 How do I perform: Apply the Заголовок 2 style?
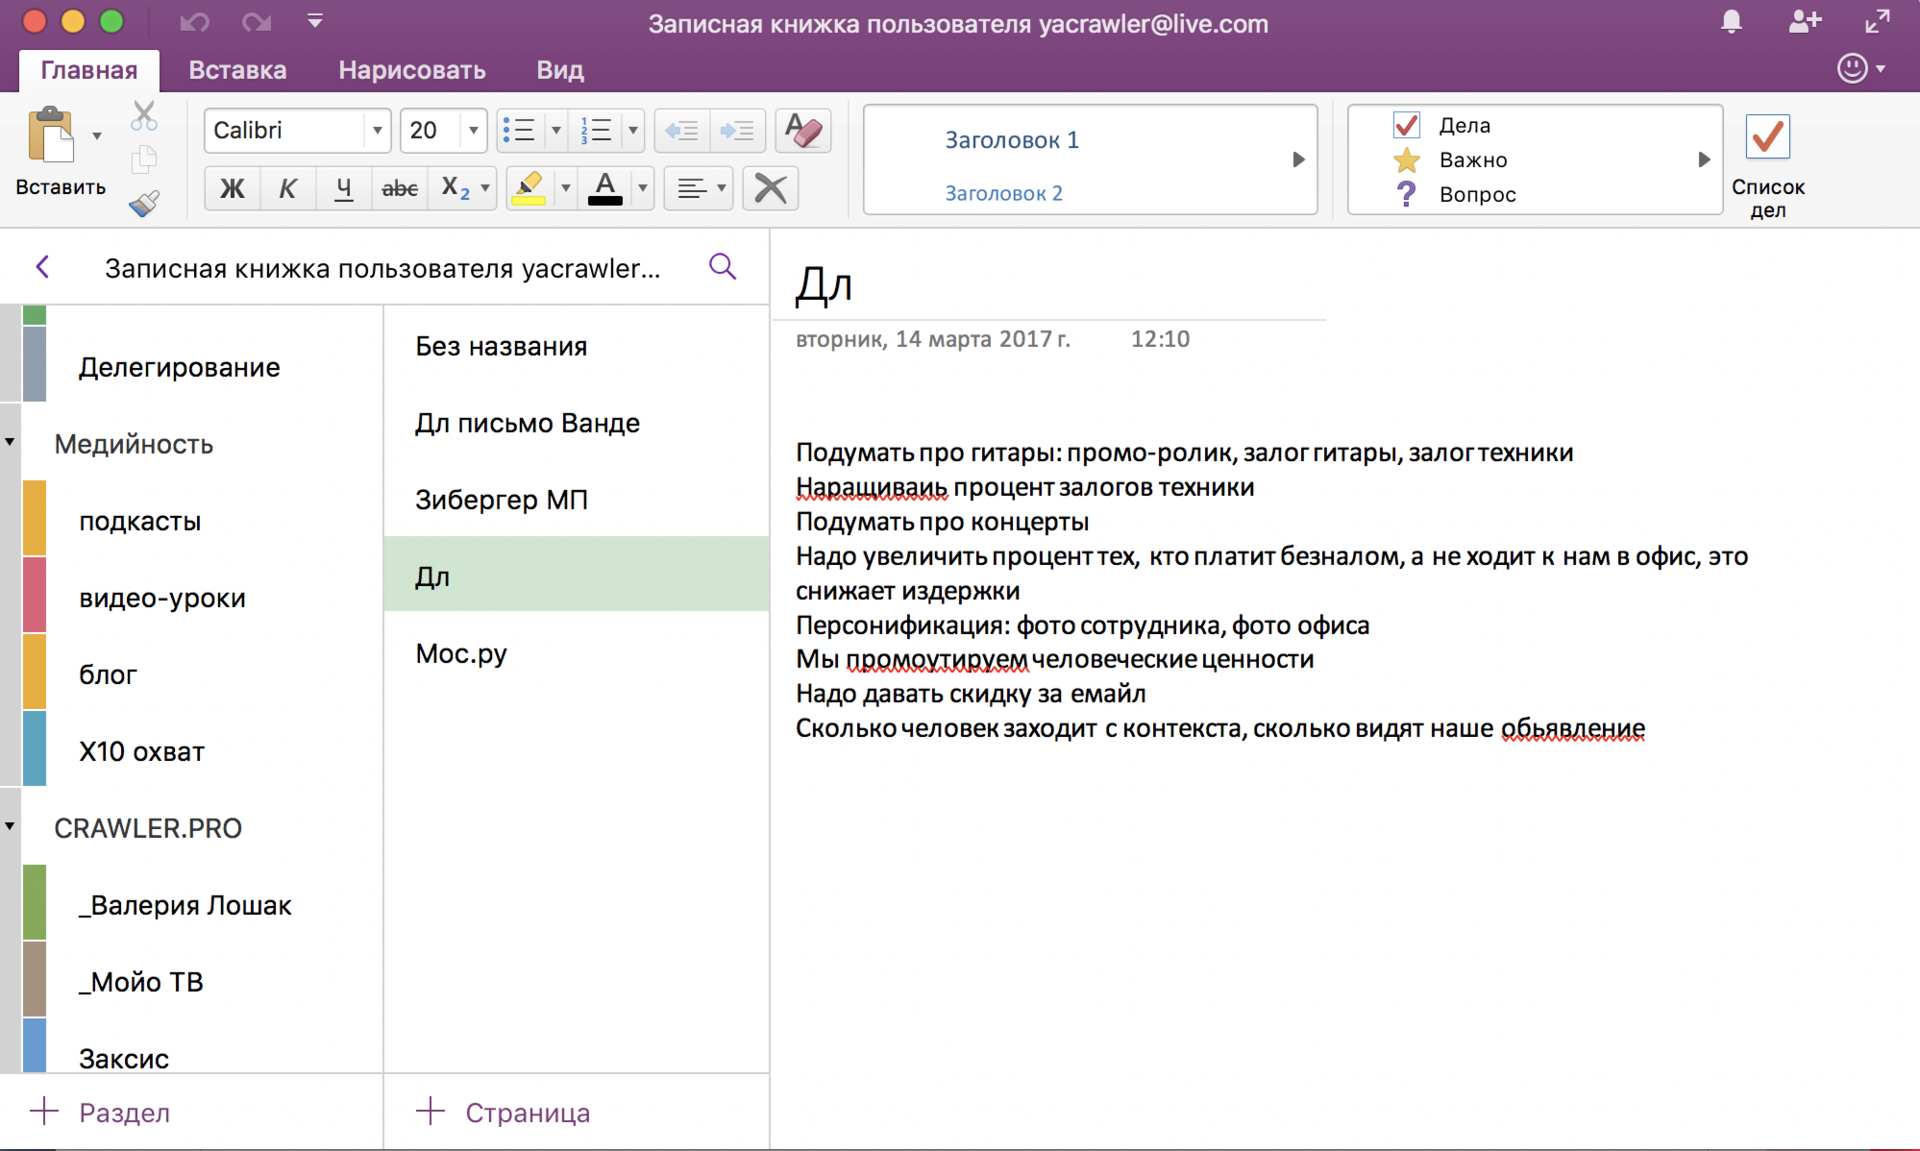point(1004,193)
